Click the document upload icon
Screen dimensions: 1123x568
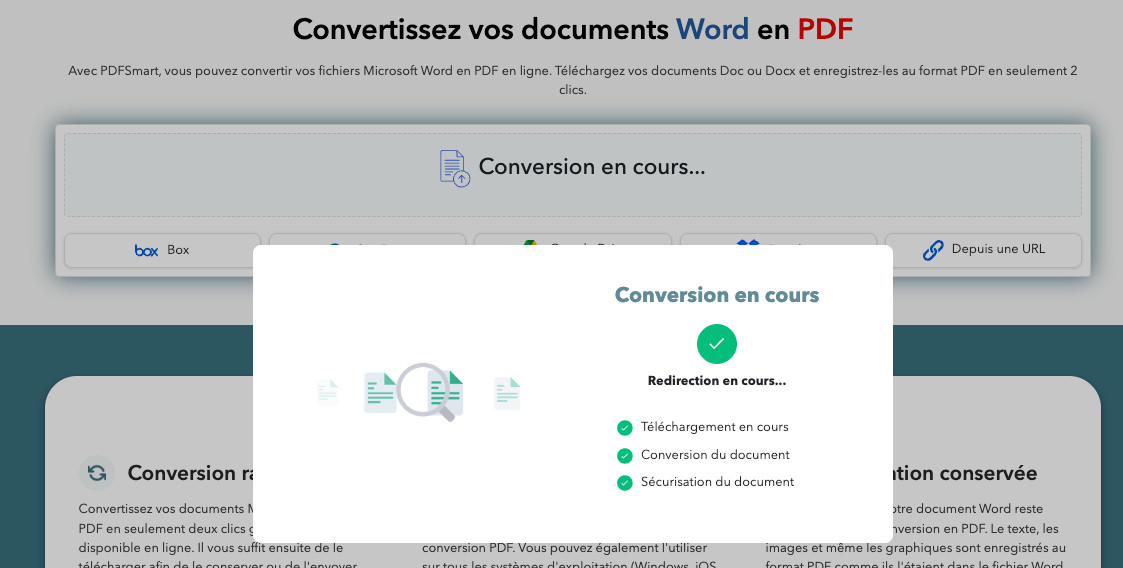coord(454,168)
